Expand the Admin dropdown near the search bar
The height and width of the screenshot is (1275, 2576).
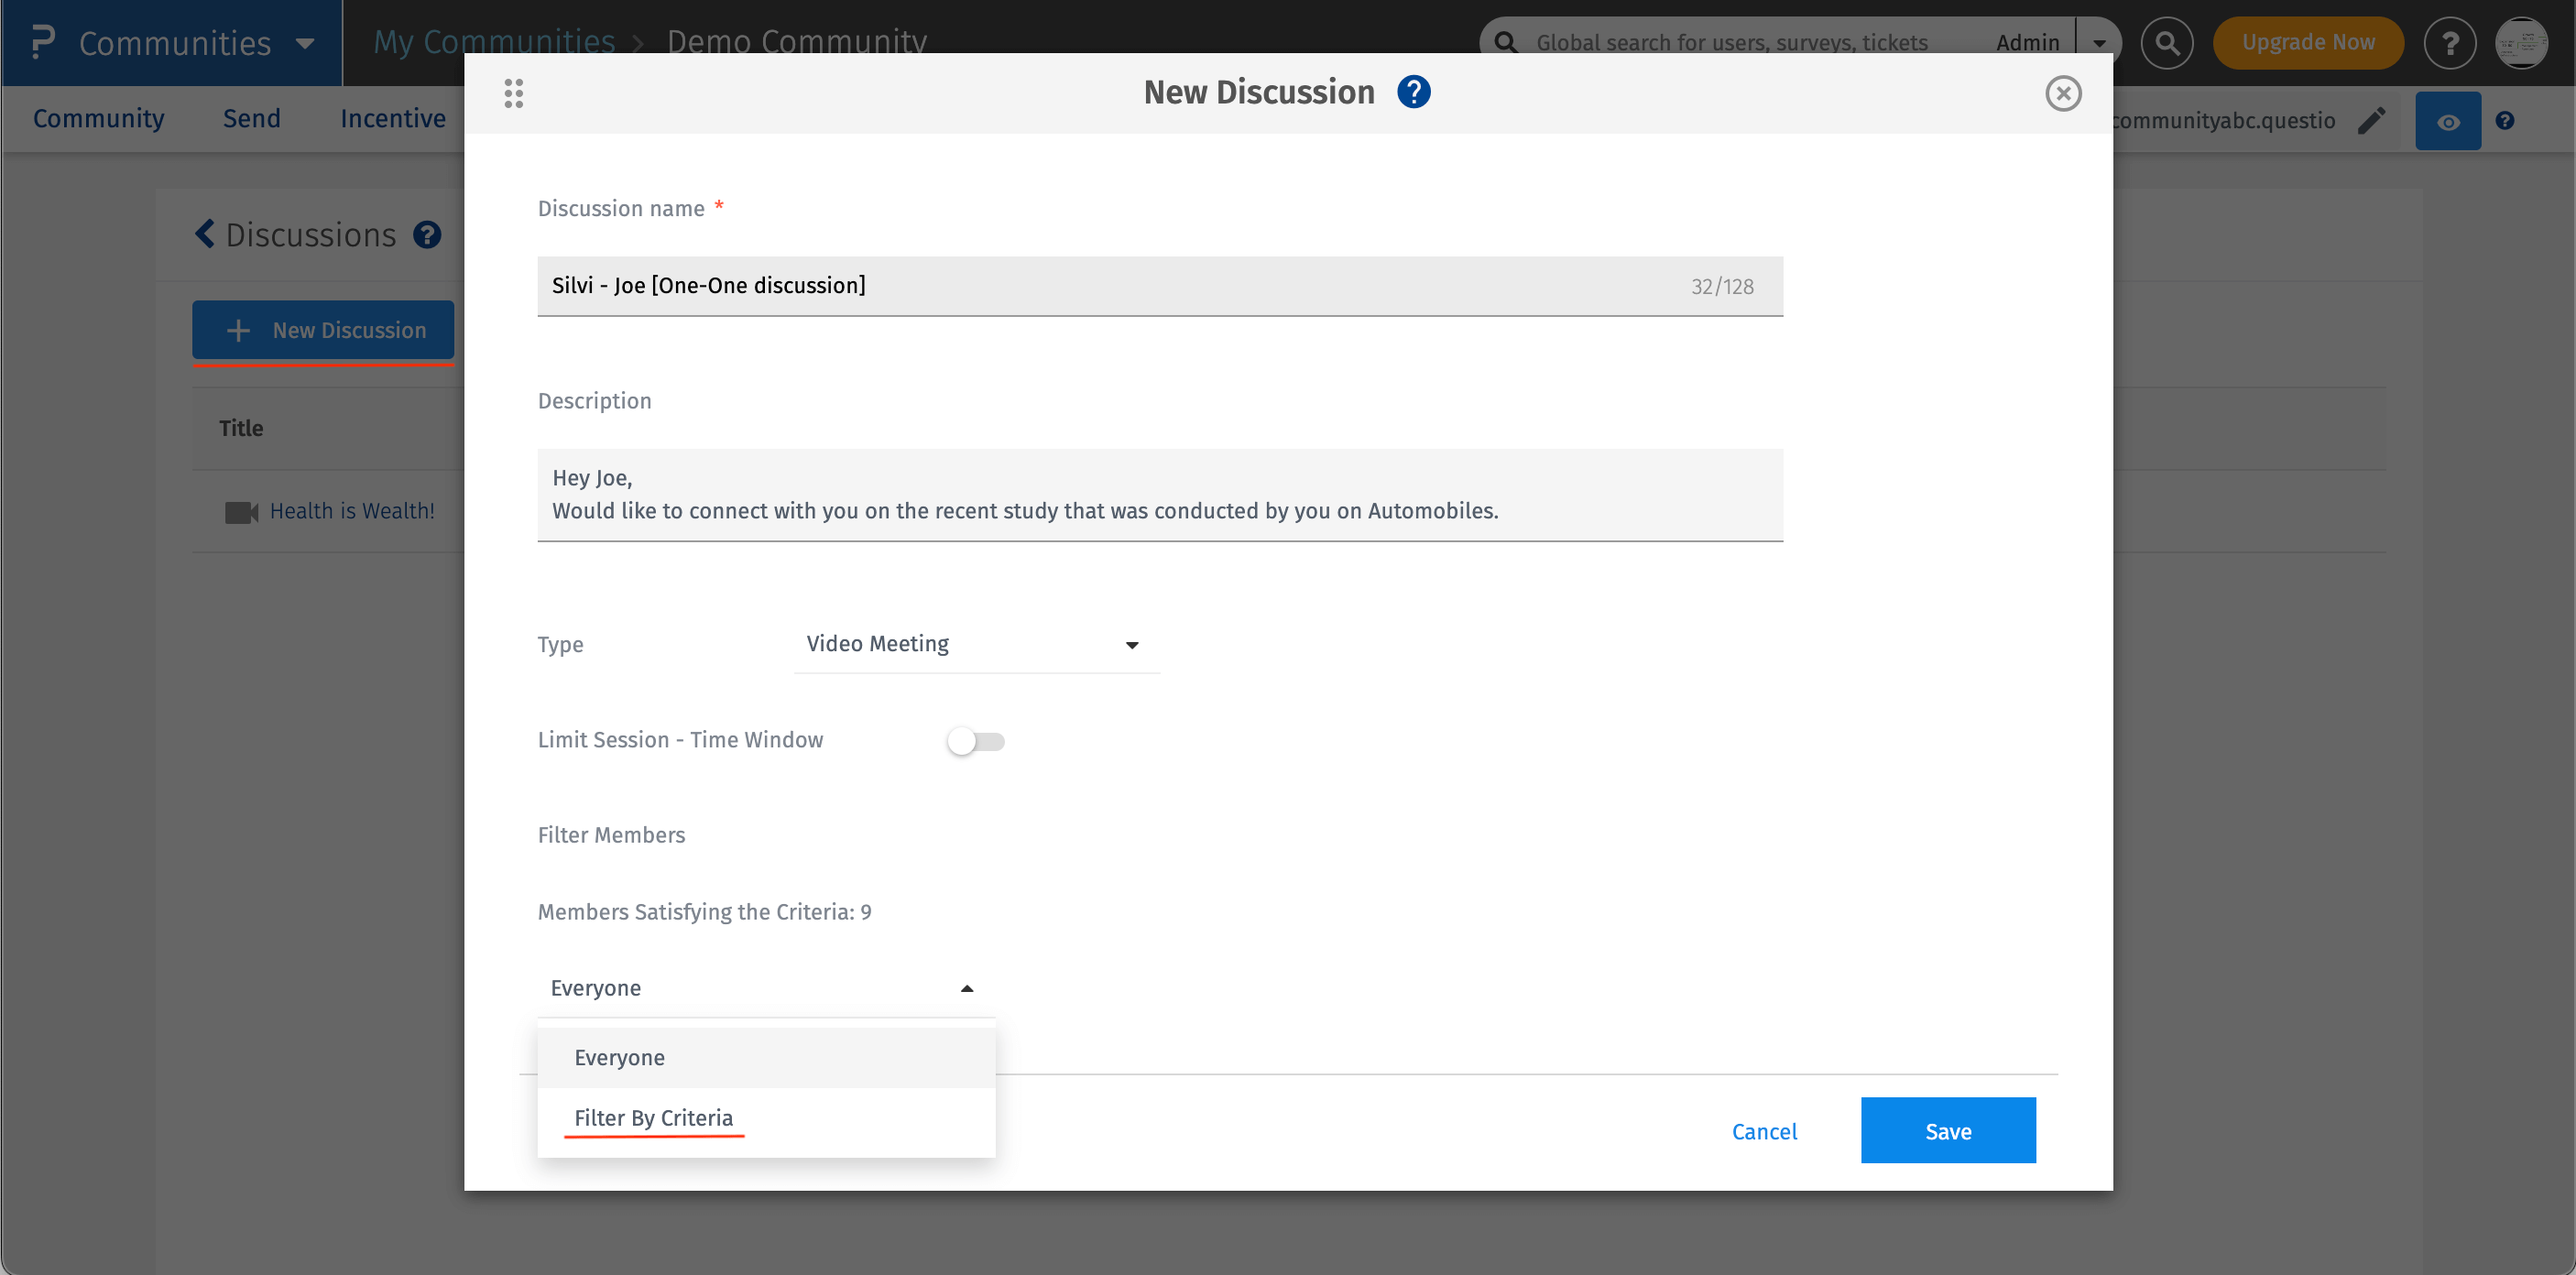point(2098,42)
